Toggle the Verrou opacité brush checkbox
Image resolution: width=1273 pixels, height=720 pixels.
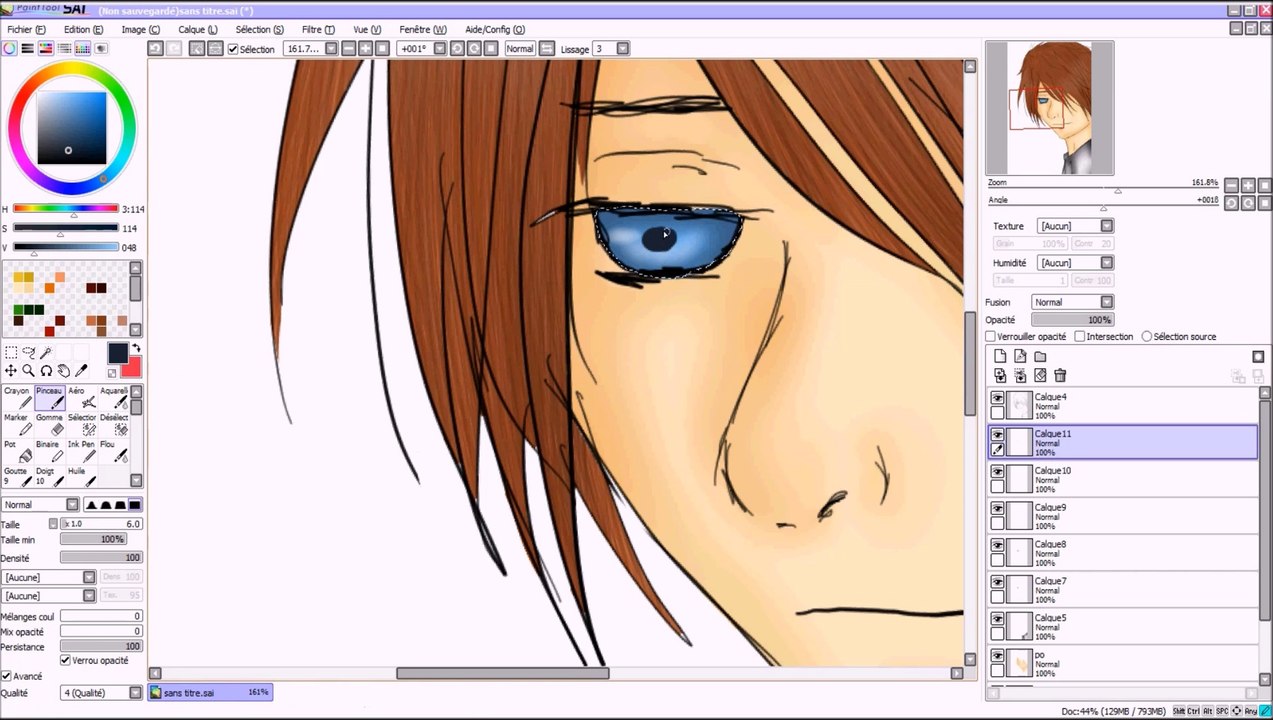[x=66, y=660]
